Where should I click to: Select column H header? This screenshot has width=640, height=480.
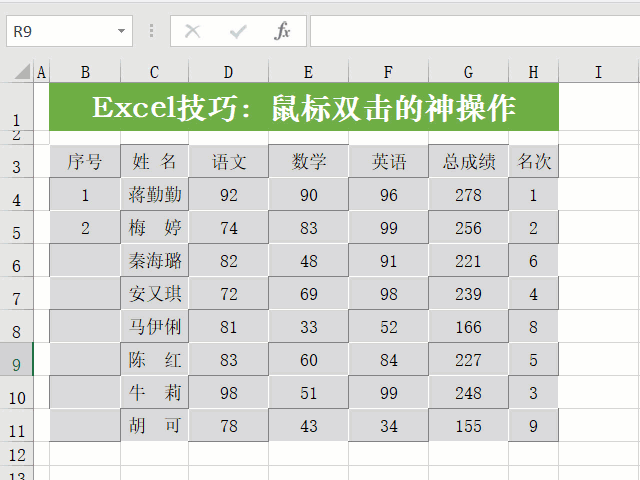click(533, 72)
